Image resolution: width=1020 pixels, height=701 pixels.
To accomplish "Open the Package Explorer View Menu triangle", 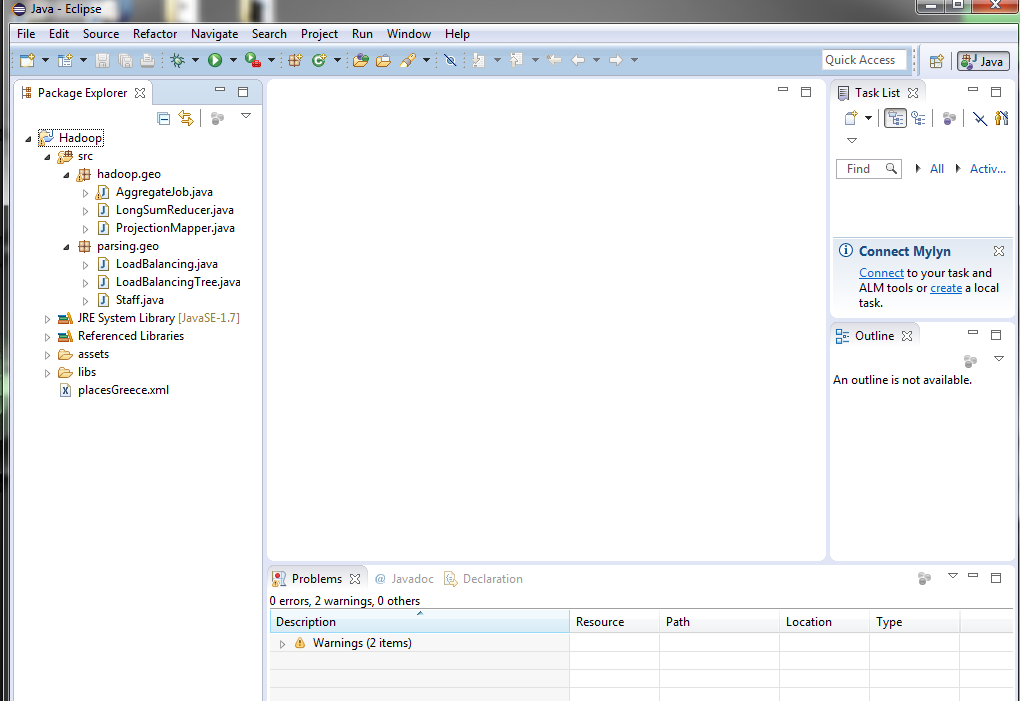I will [x=246, y=116].
